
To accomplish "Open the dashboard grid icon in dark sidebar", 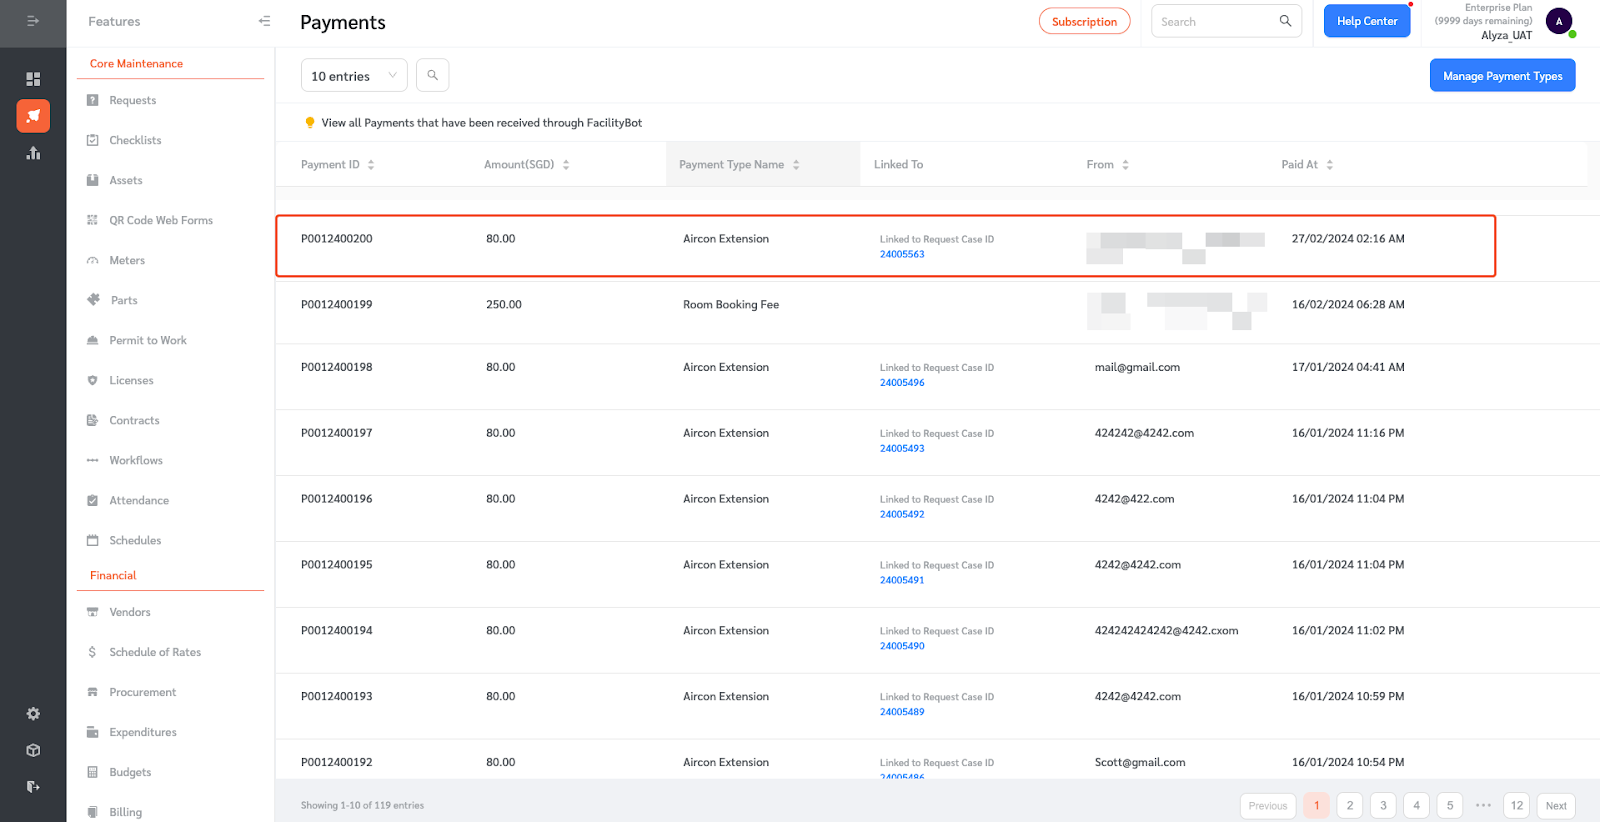I will 33,79.
